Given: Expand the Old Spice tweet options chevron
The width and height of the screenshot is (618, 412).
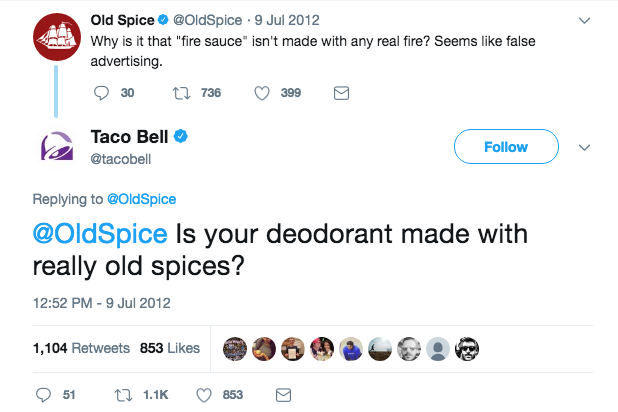Looking at the screenshot, I should tap(587, 20).
